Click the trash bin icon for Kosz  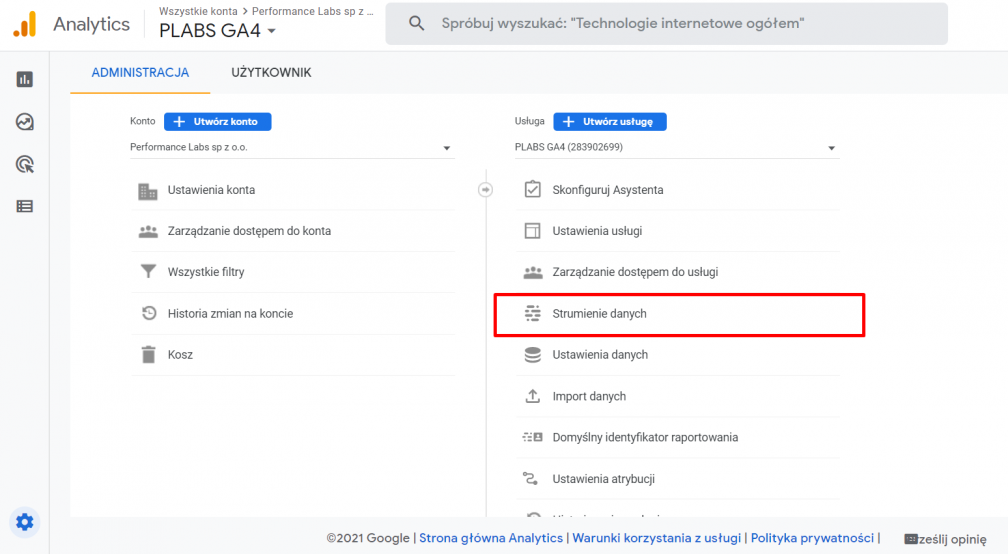(148, 354)
